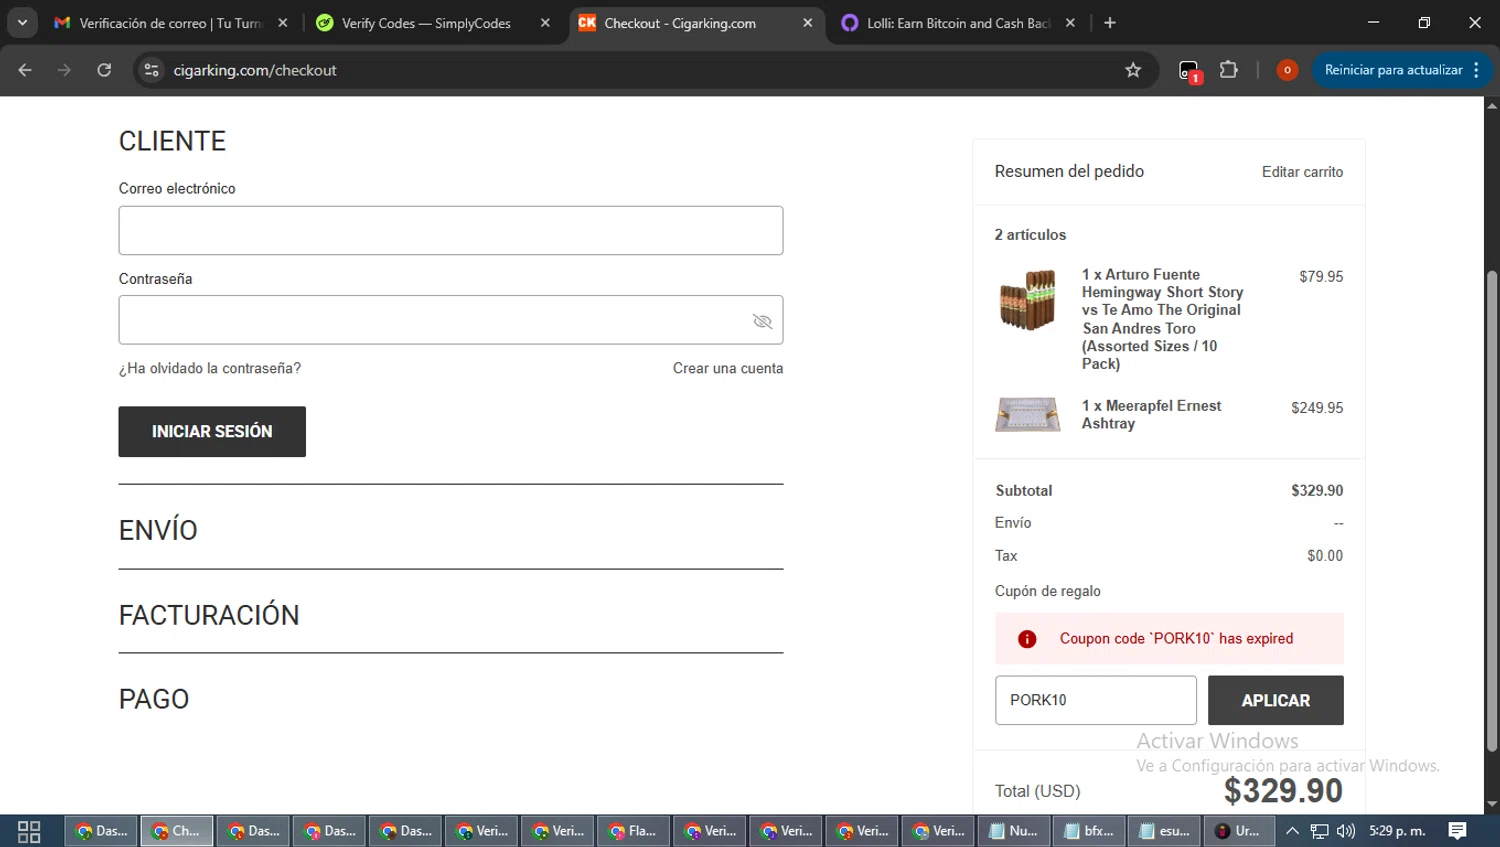1500x847 pixels.
Task: Open the Fla... Chrome taskbar window
Action: tap(632, 831)
